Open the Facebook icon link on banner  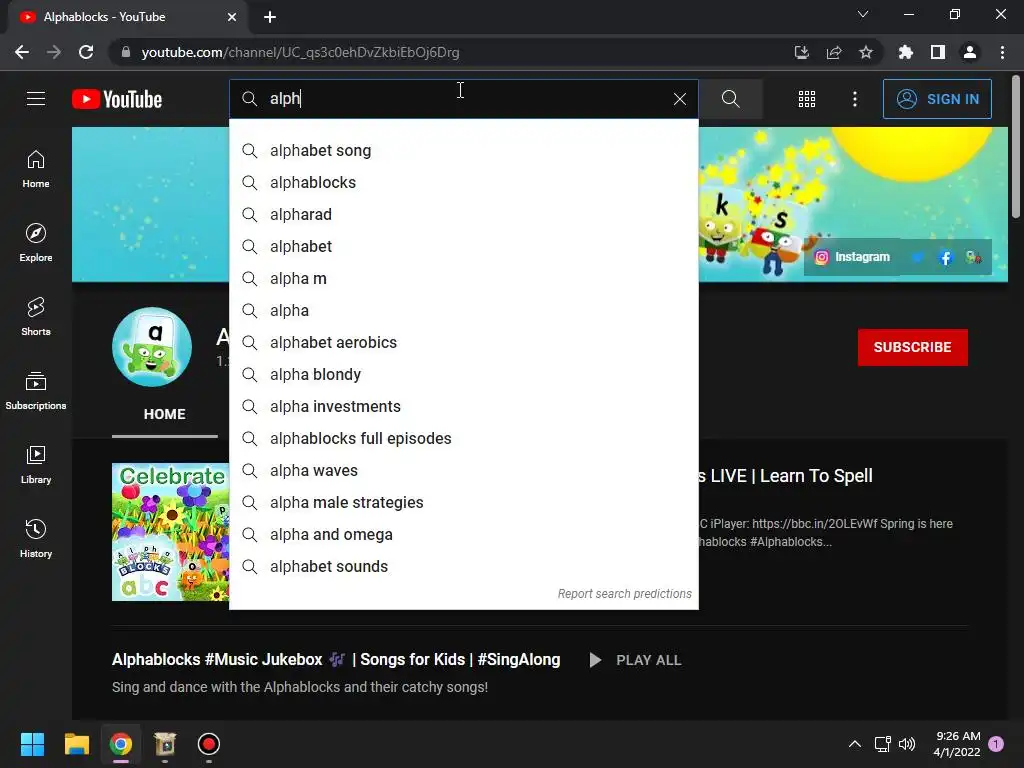pyautogui.click(x=945, y=257)
